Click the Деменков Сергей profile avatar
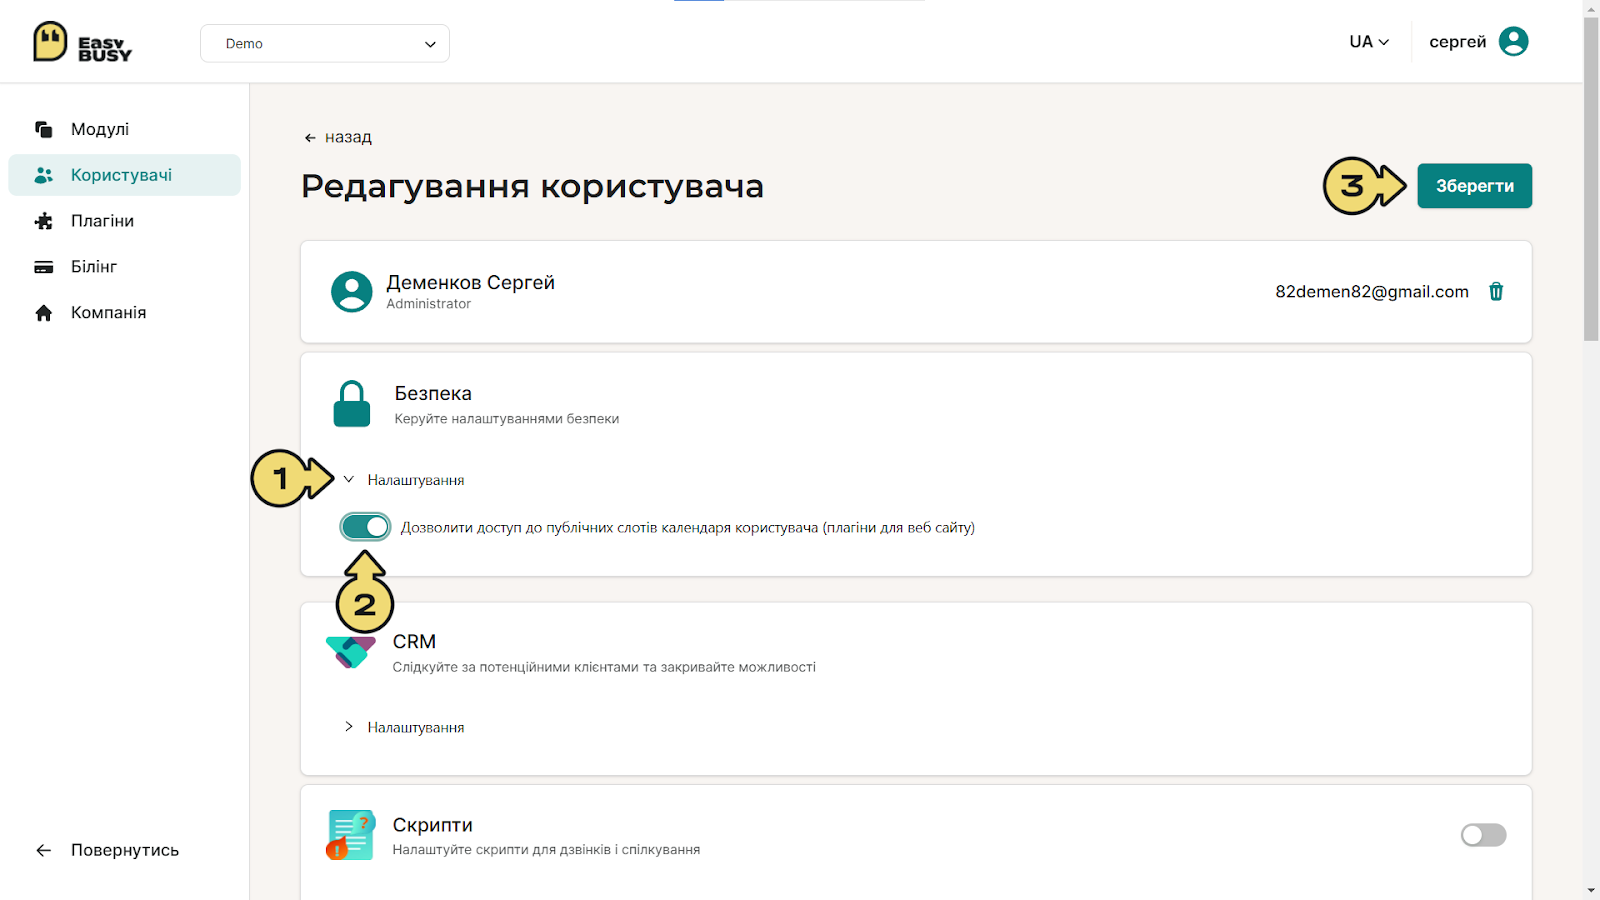This screenshot has width=1600, height=900. point(351,292)
